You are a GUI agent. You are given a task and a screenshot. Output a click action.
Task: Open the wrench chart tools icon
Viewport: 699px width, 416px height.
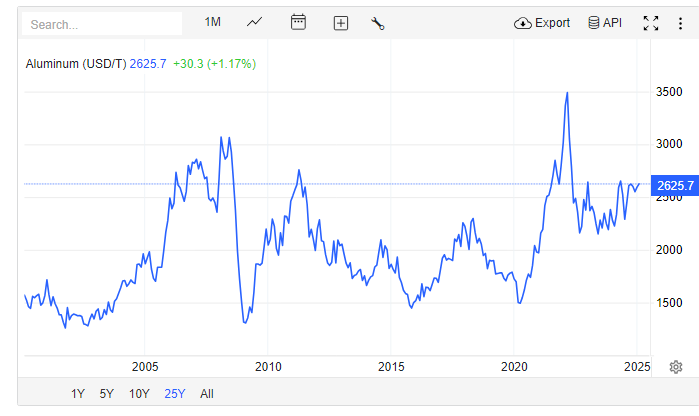pos(378,23)
